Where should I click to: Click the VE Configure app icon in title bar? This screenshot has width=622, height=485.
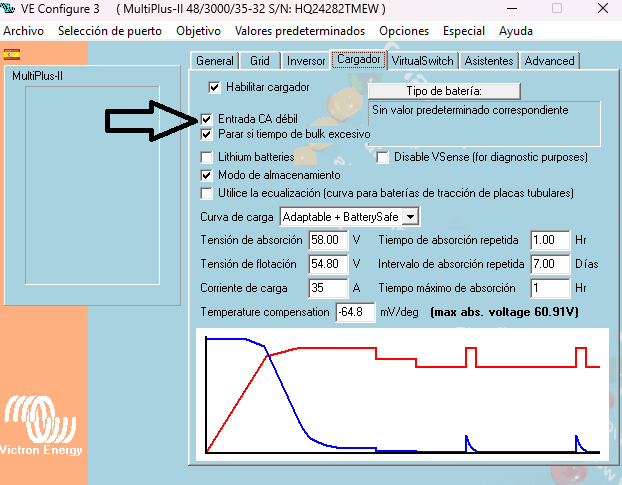click(8, 8)
